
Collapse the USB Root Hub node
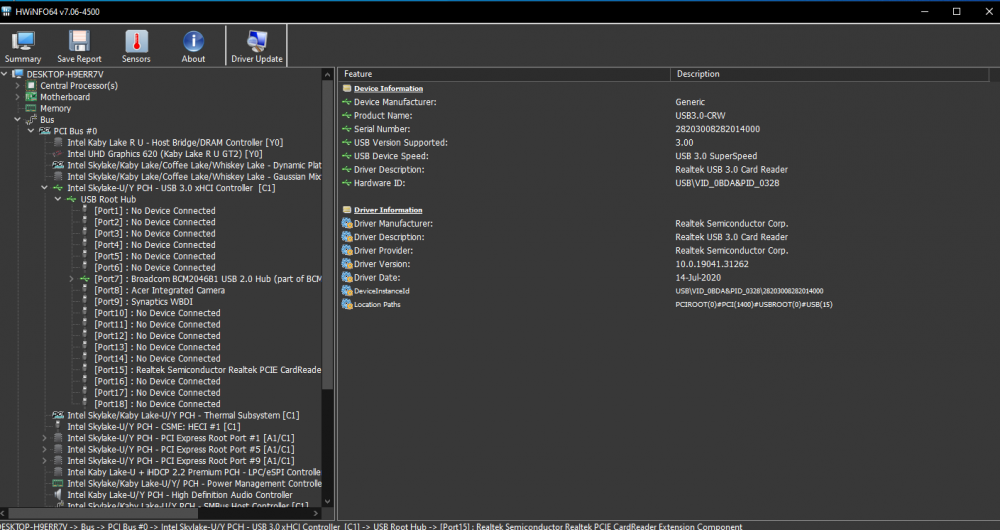click(x=58, y=199)
